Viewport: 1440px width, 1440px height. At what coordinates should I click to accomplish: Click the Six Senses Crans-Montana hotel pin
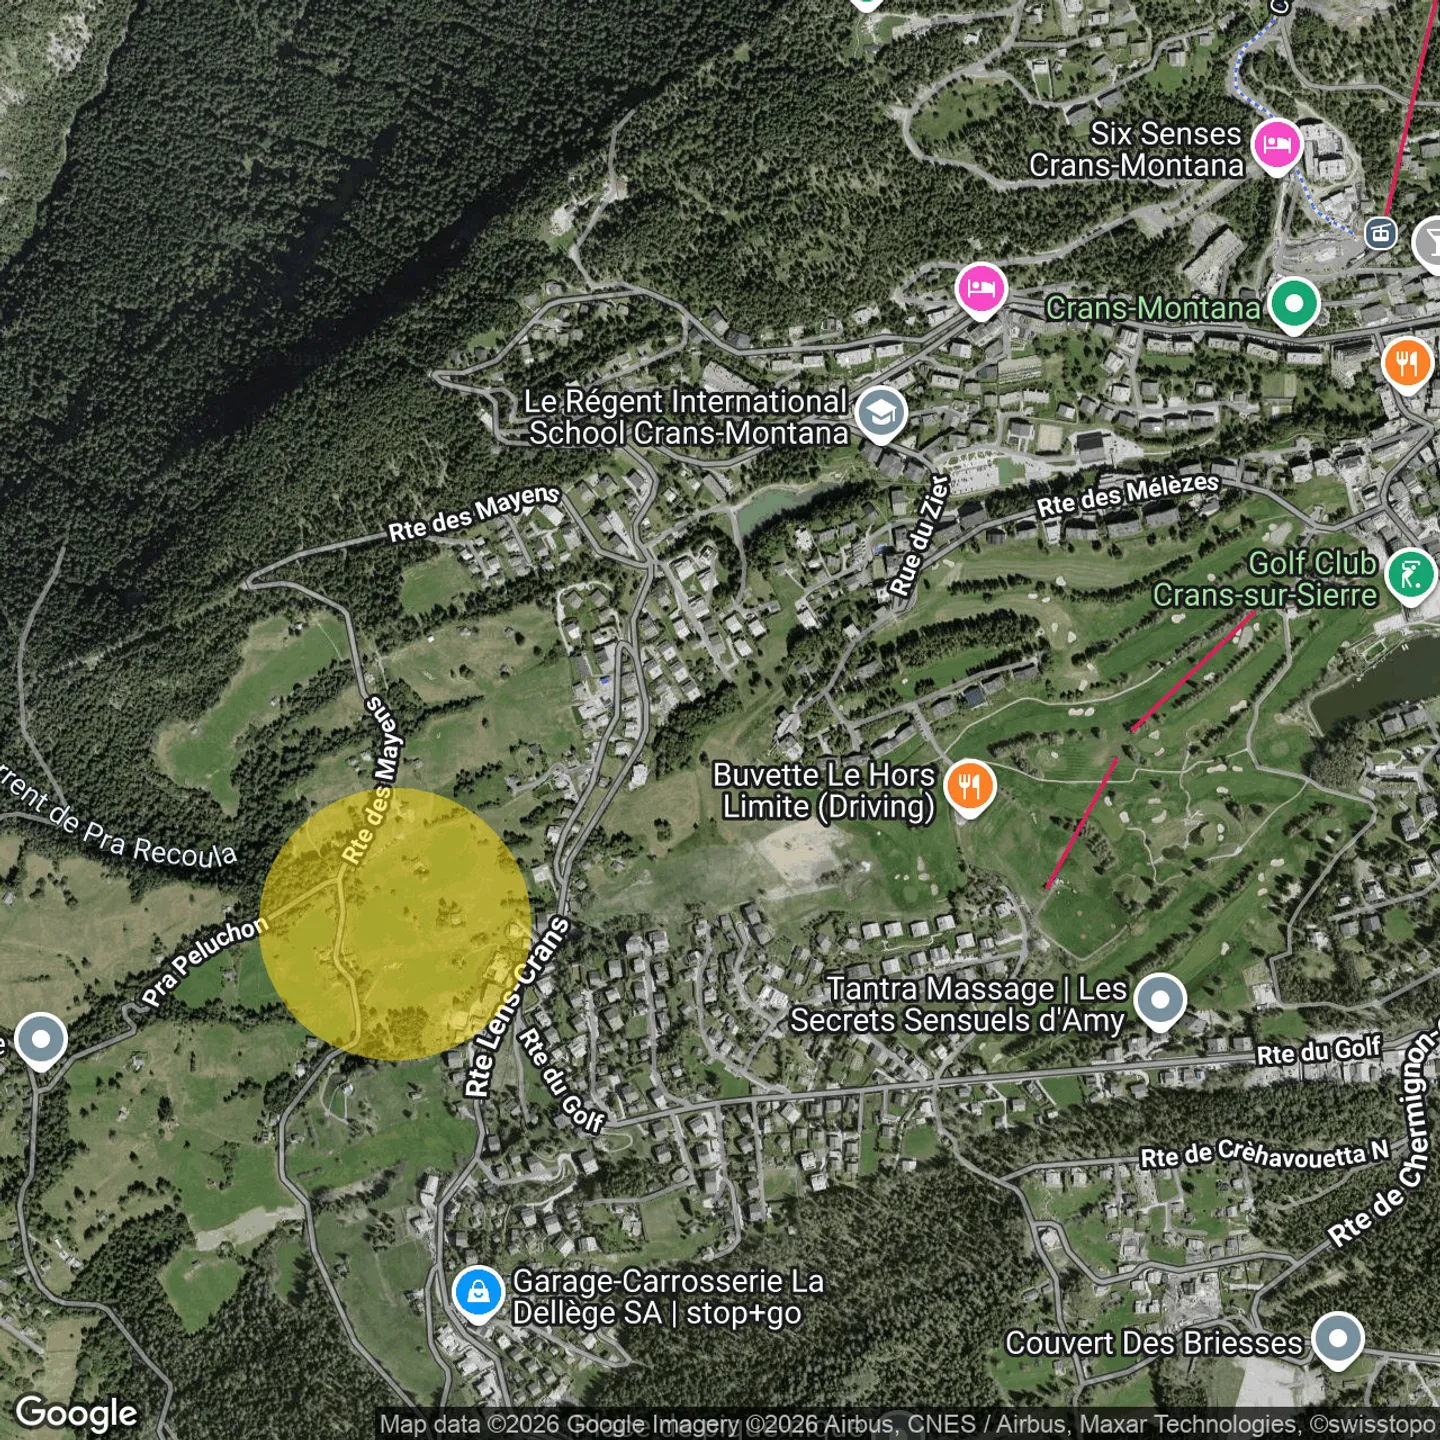1276,146
